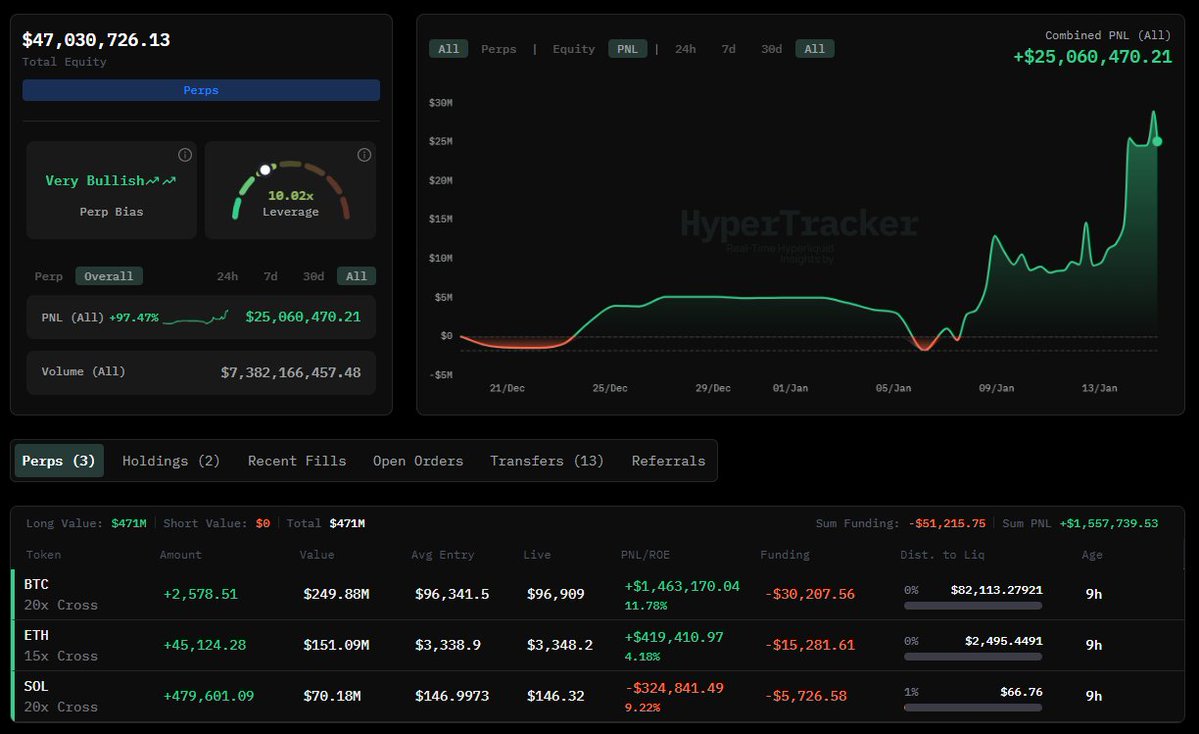
Task: Click the BTC distance to liquidation bar
Action: click(973, 605)
